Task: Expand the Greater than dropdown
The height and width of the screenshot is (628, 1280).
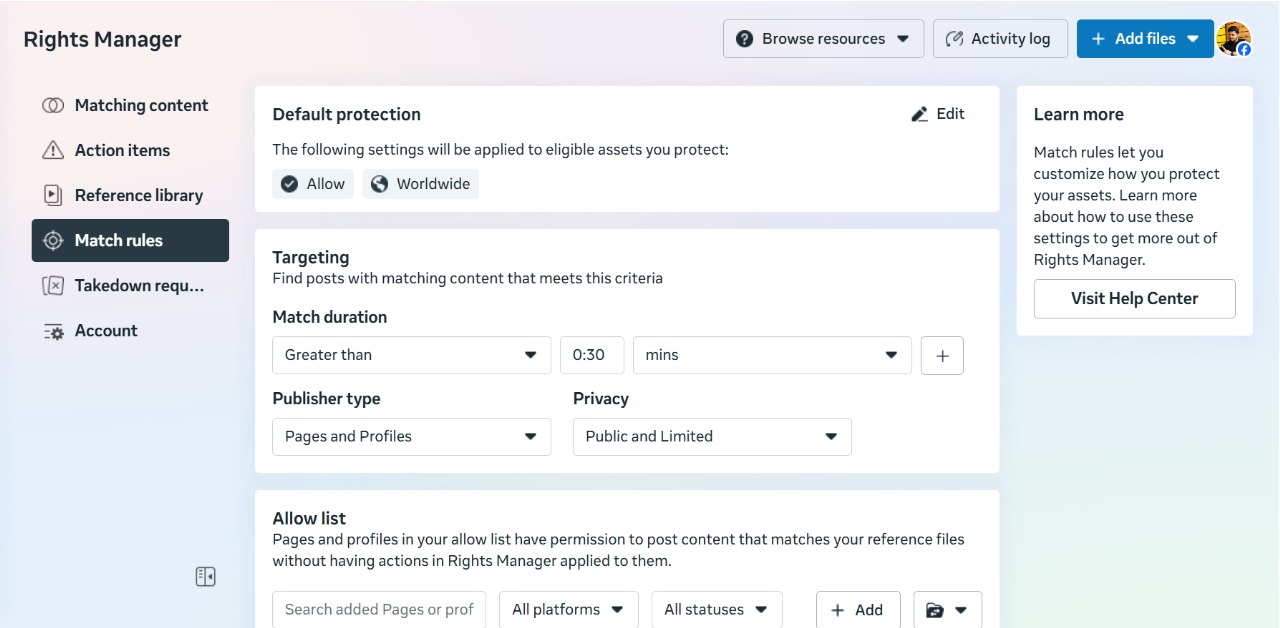Action: [x=411, y=356]
